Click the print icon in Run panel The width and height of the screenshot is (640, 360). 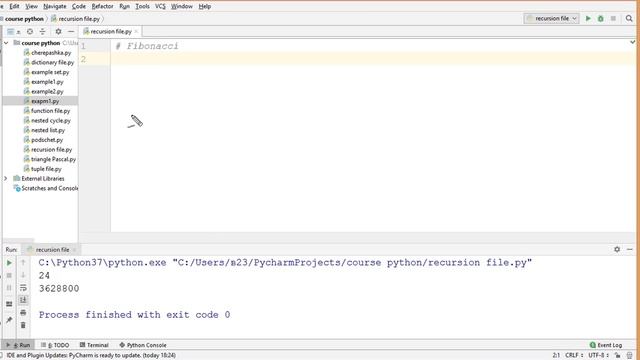(x=23, y=313)
